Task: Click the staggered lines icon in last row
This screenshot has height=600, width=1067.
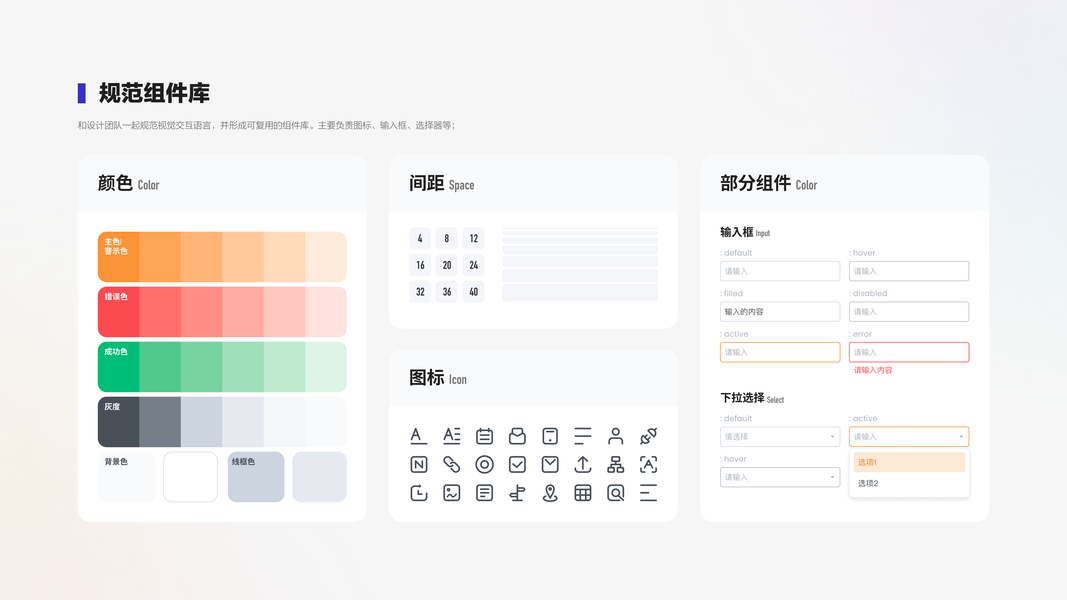Action: (x=649, y=493)
